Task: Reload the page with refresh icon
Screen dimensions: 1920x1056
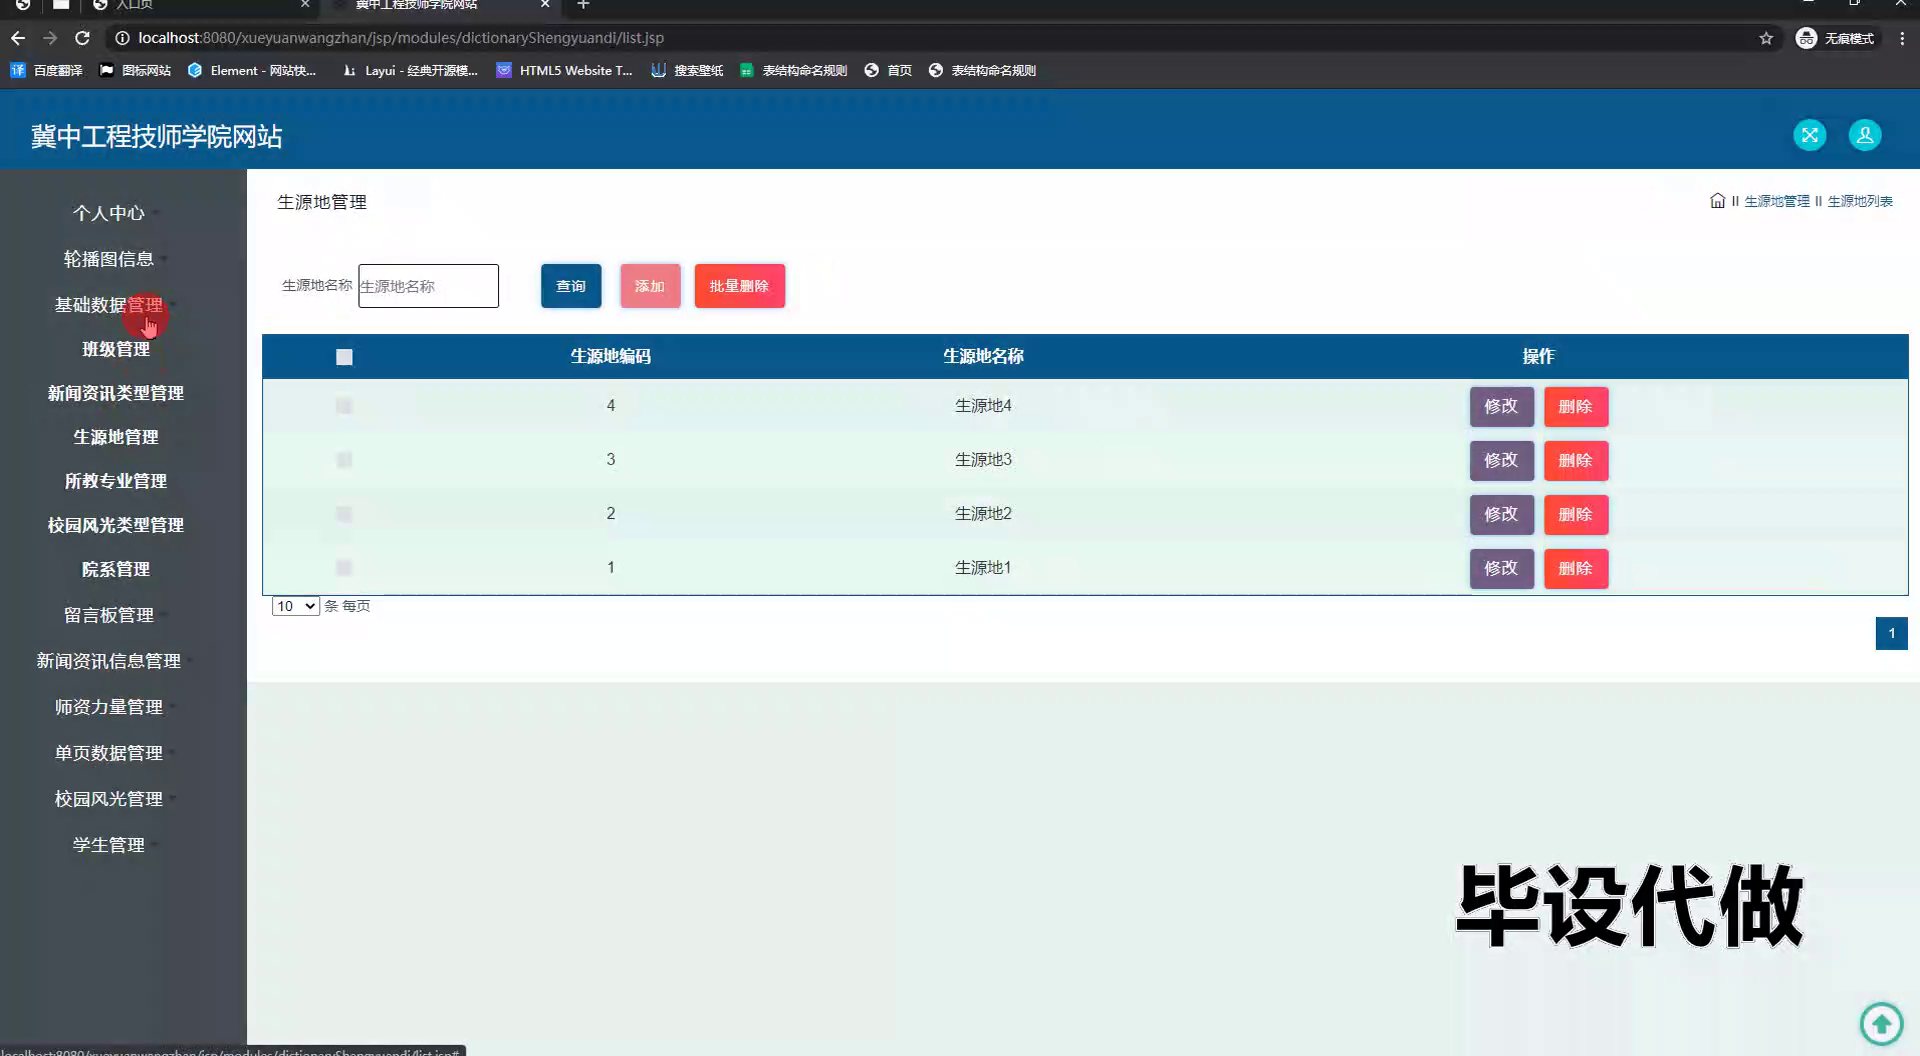Action: (x=83, y=38)
